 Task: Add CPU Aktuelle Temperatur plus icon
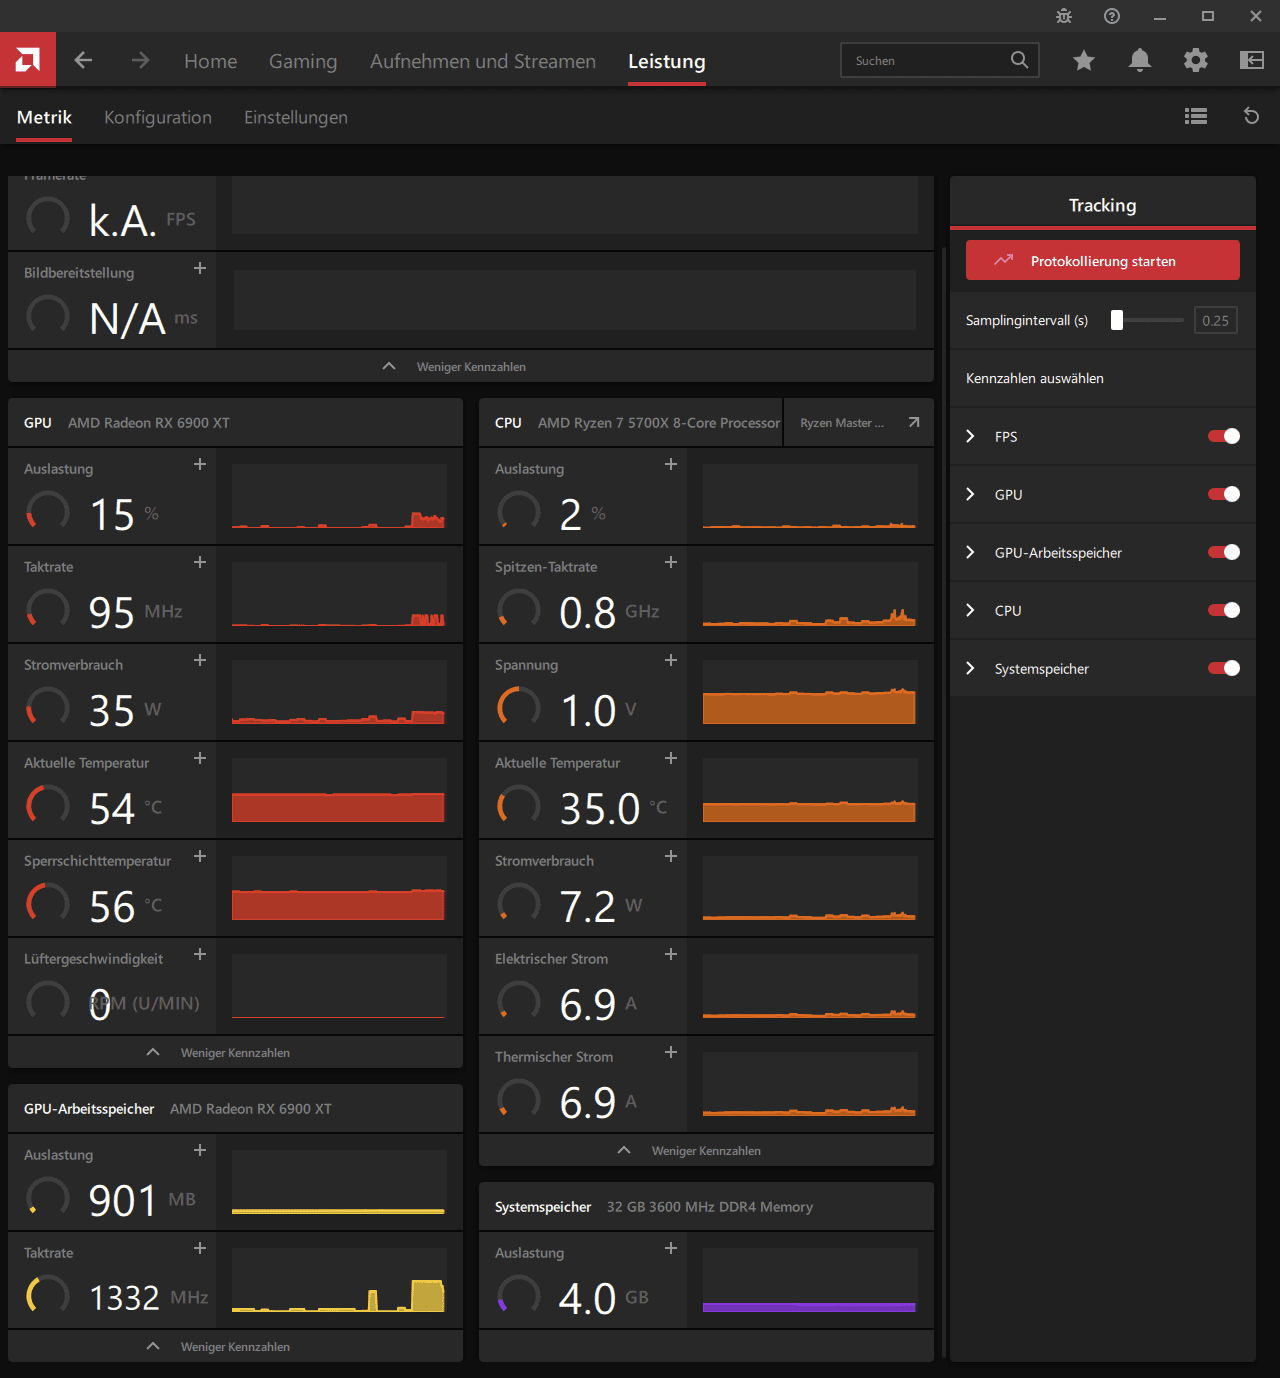pos(671,758)
